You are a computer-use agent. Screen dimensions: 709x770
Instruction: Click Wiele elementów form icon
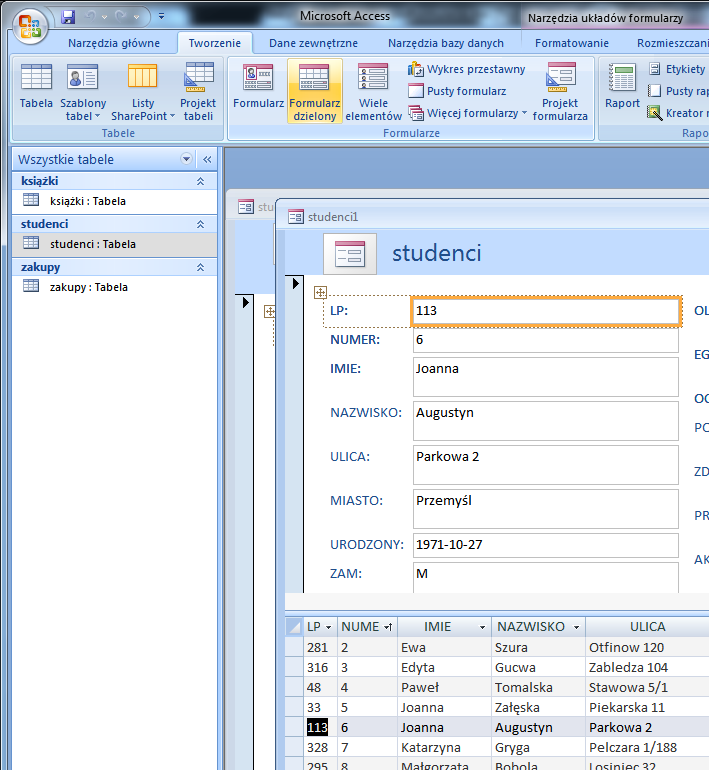373,91
